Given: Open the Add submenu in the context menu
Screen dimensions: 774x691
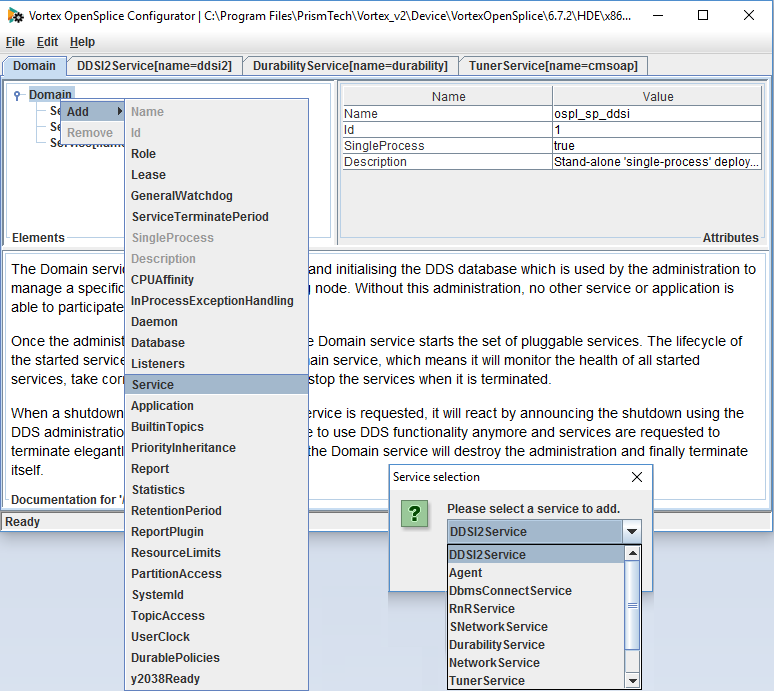Looking at the screenshot, I should tap(93, 112).
